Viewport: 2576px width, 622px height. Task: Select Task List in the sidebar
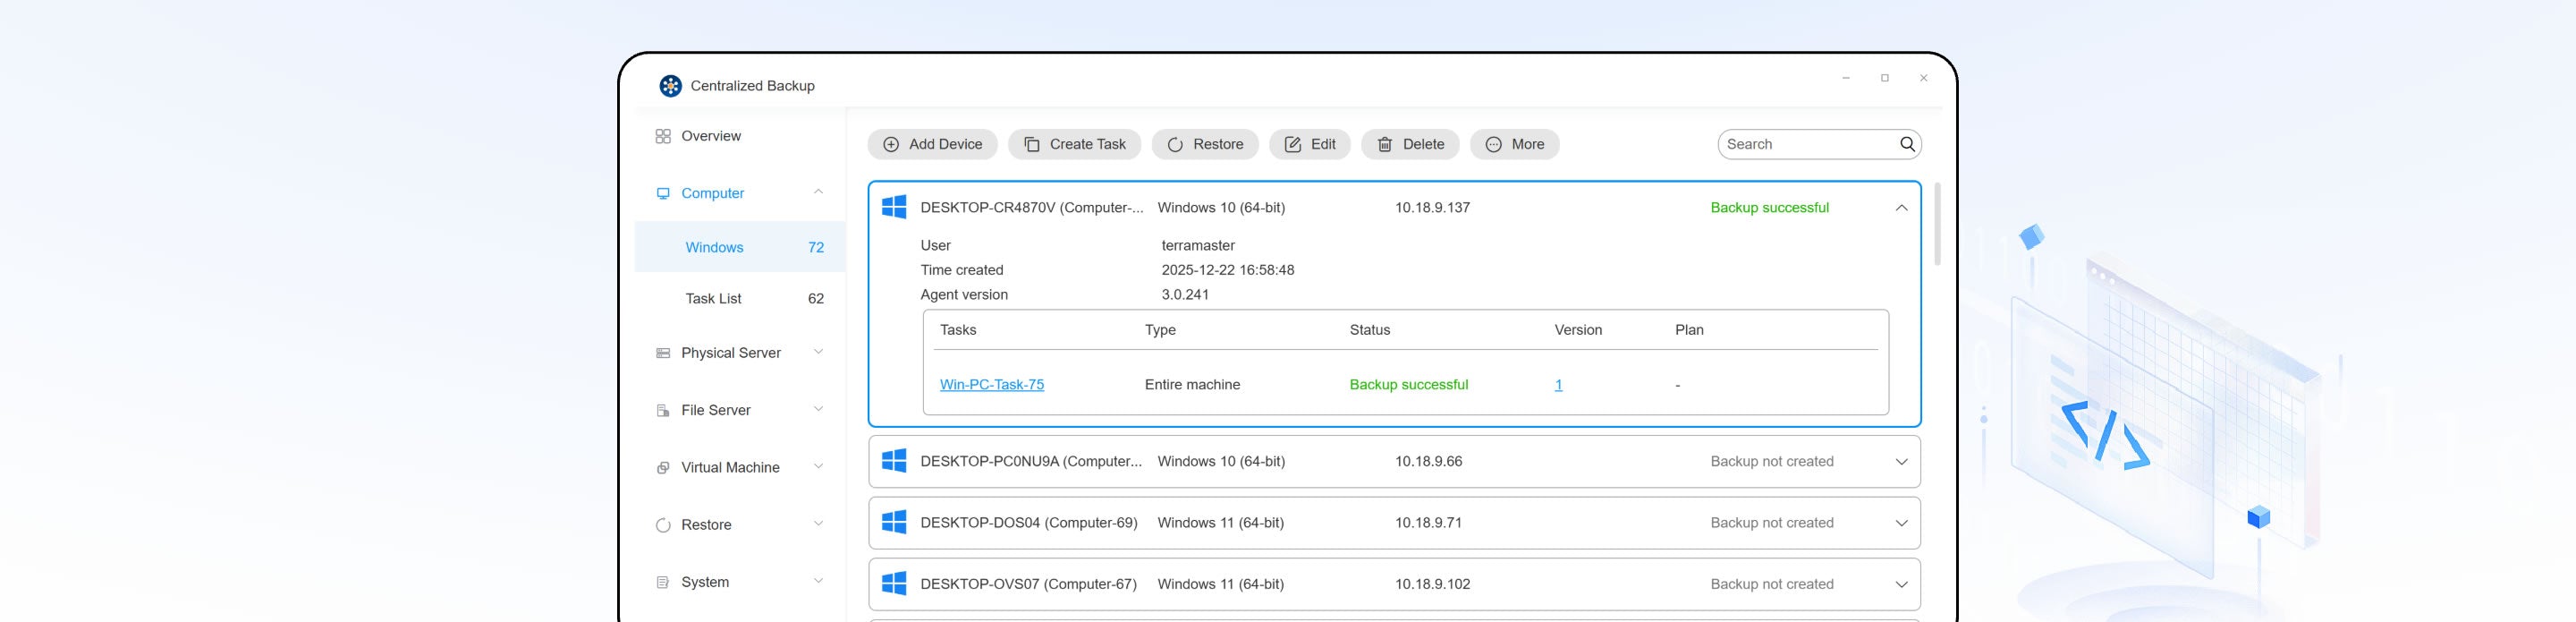pyautogui.click(x=713, y=298)
